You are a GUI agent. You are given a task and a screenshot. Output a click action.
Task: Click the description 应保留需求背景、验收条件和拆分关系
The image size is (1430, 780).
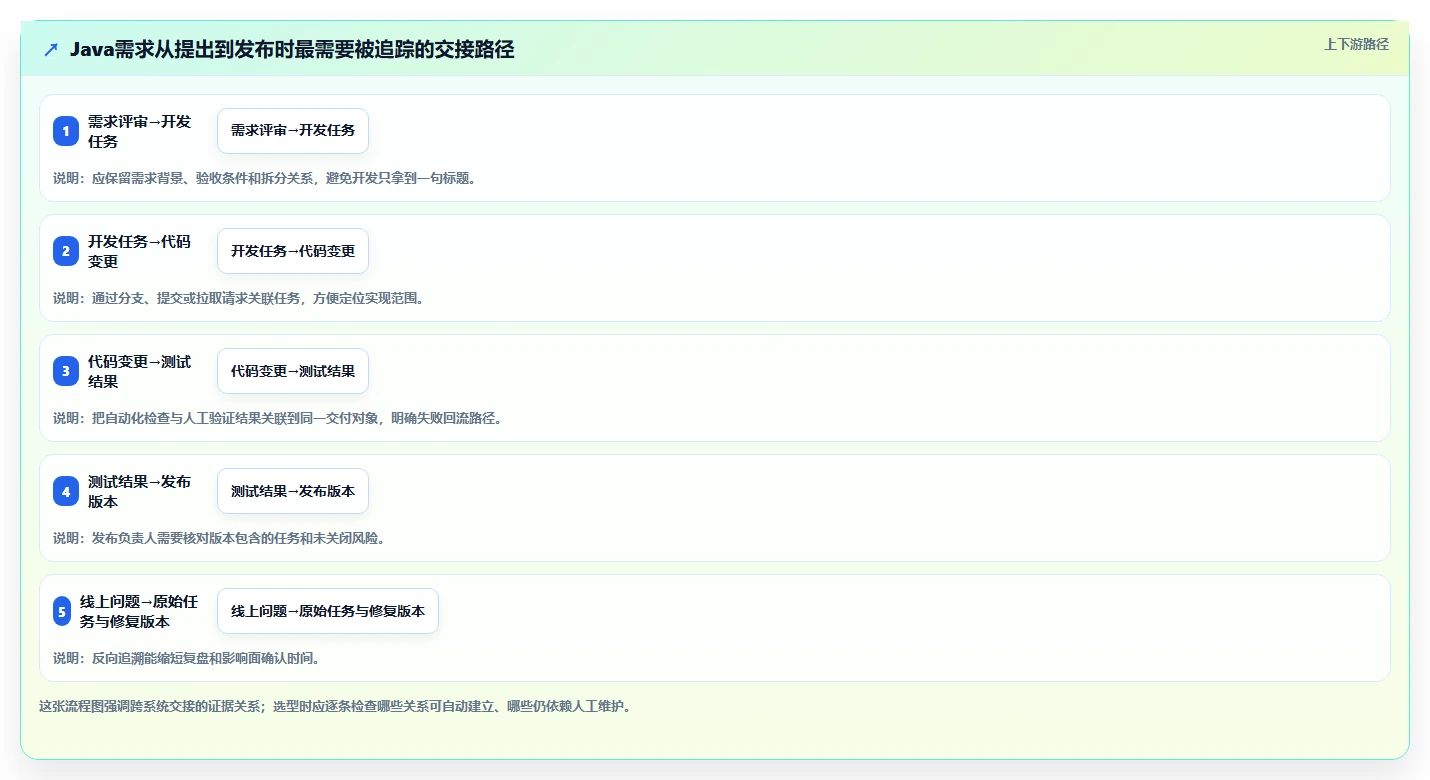coord(266,178)
